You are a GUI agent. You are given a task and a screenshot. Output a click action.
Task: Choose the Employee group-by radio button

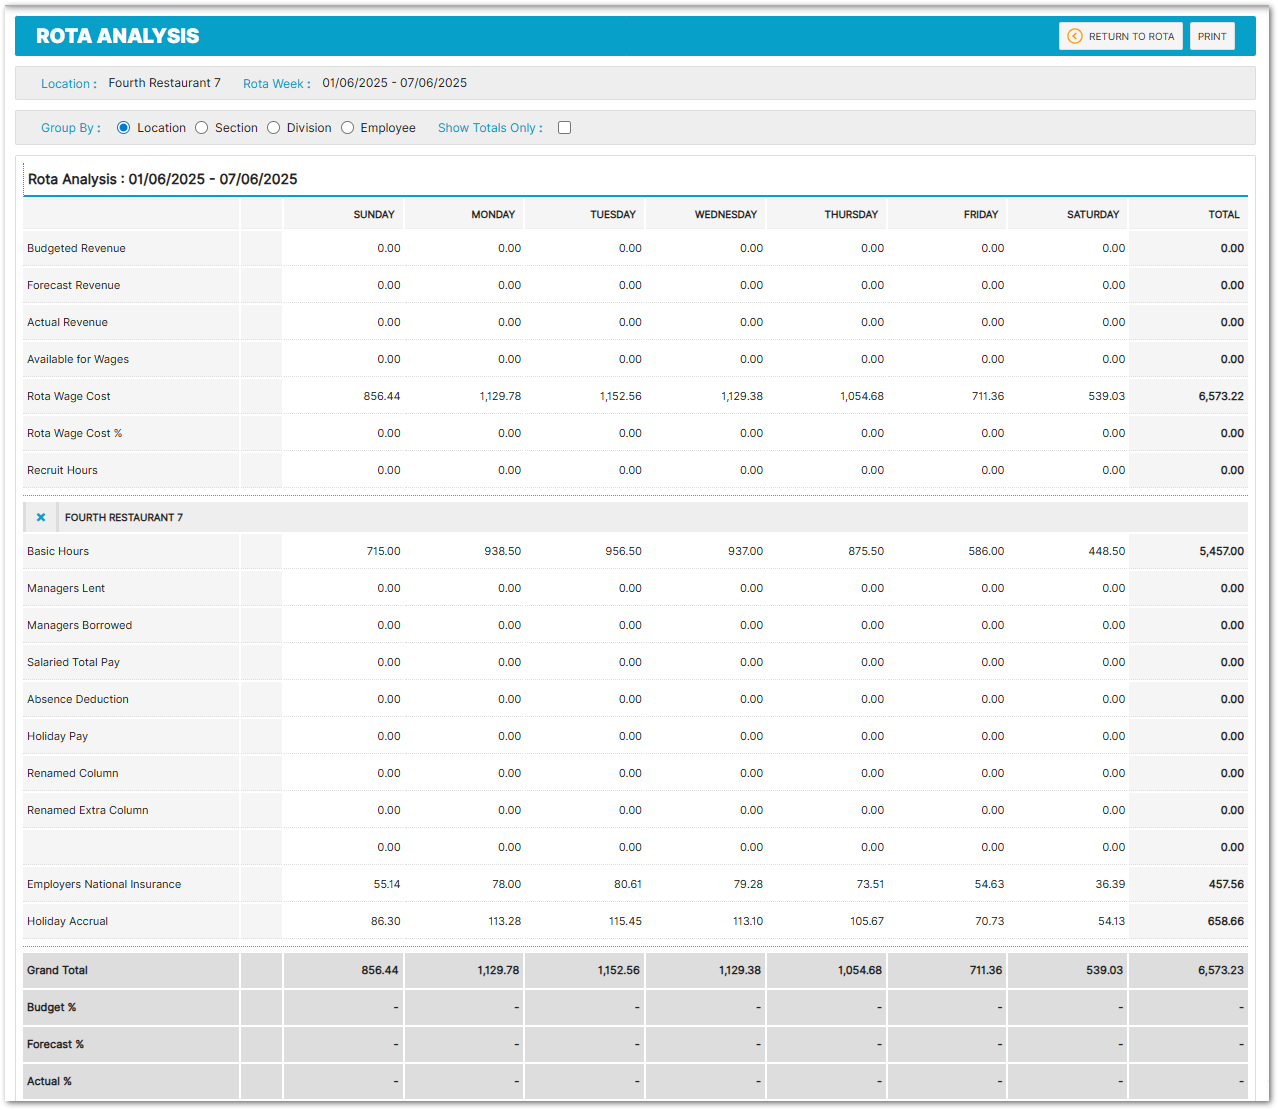pyautogui.click(x=348, y=128)
